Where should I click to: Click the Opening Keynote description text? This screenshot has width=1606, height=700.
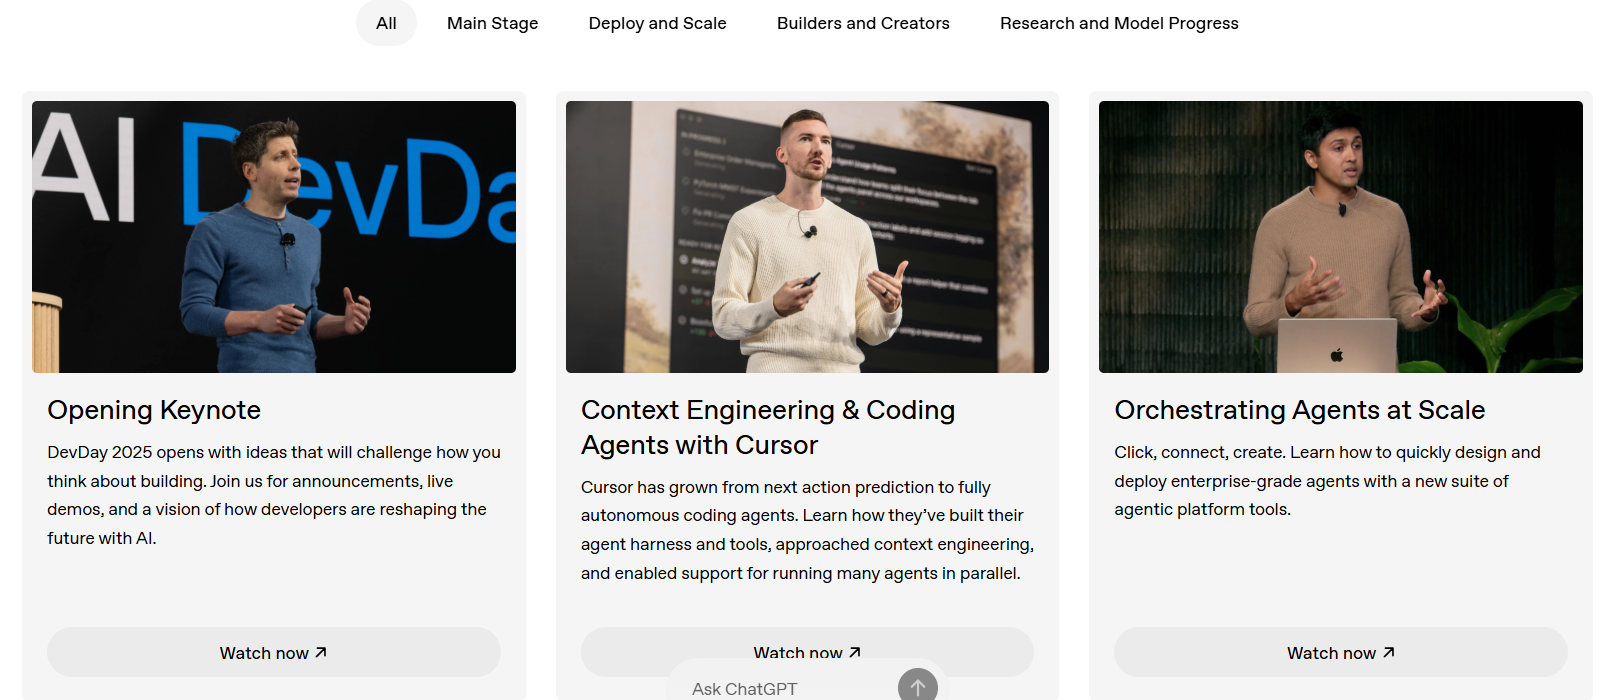273,495
